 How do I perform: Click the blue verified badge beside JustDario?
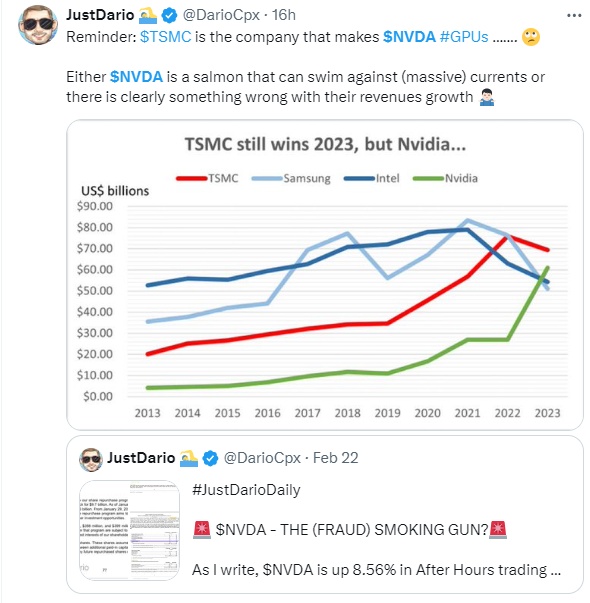(169, 15)
